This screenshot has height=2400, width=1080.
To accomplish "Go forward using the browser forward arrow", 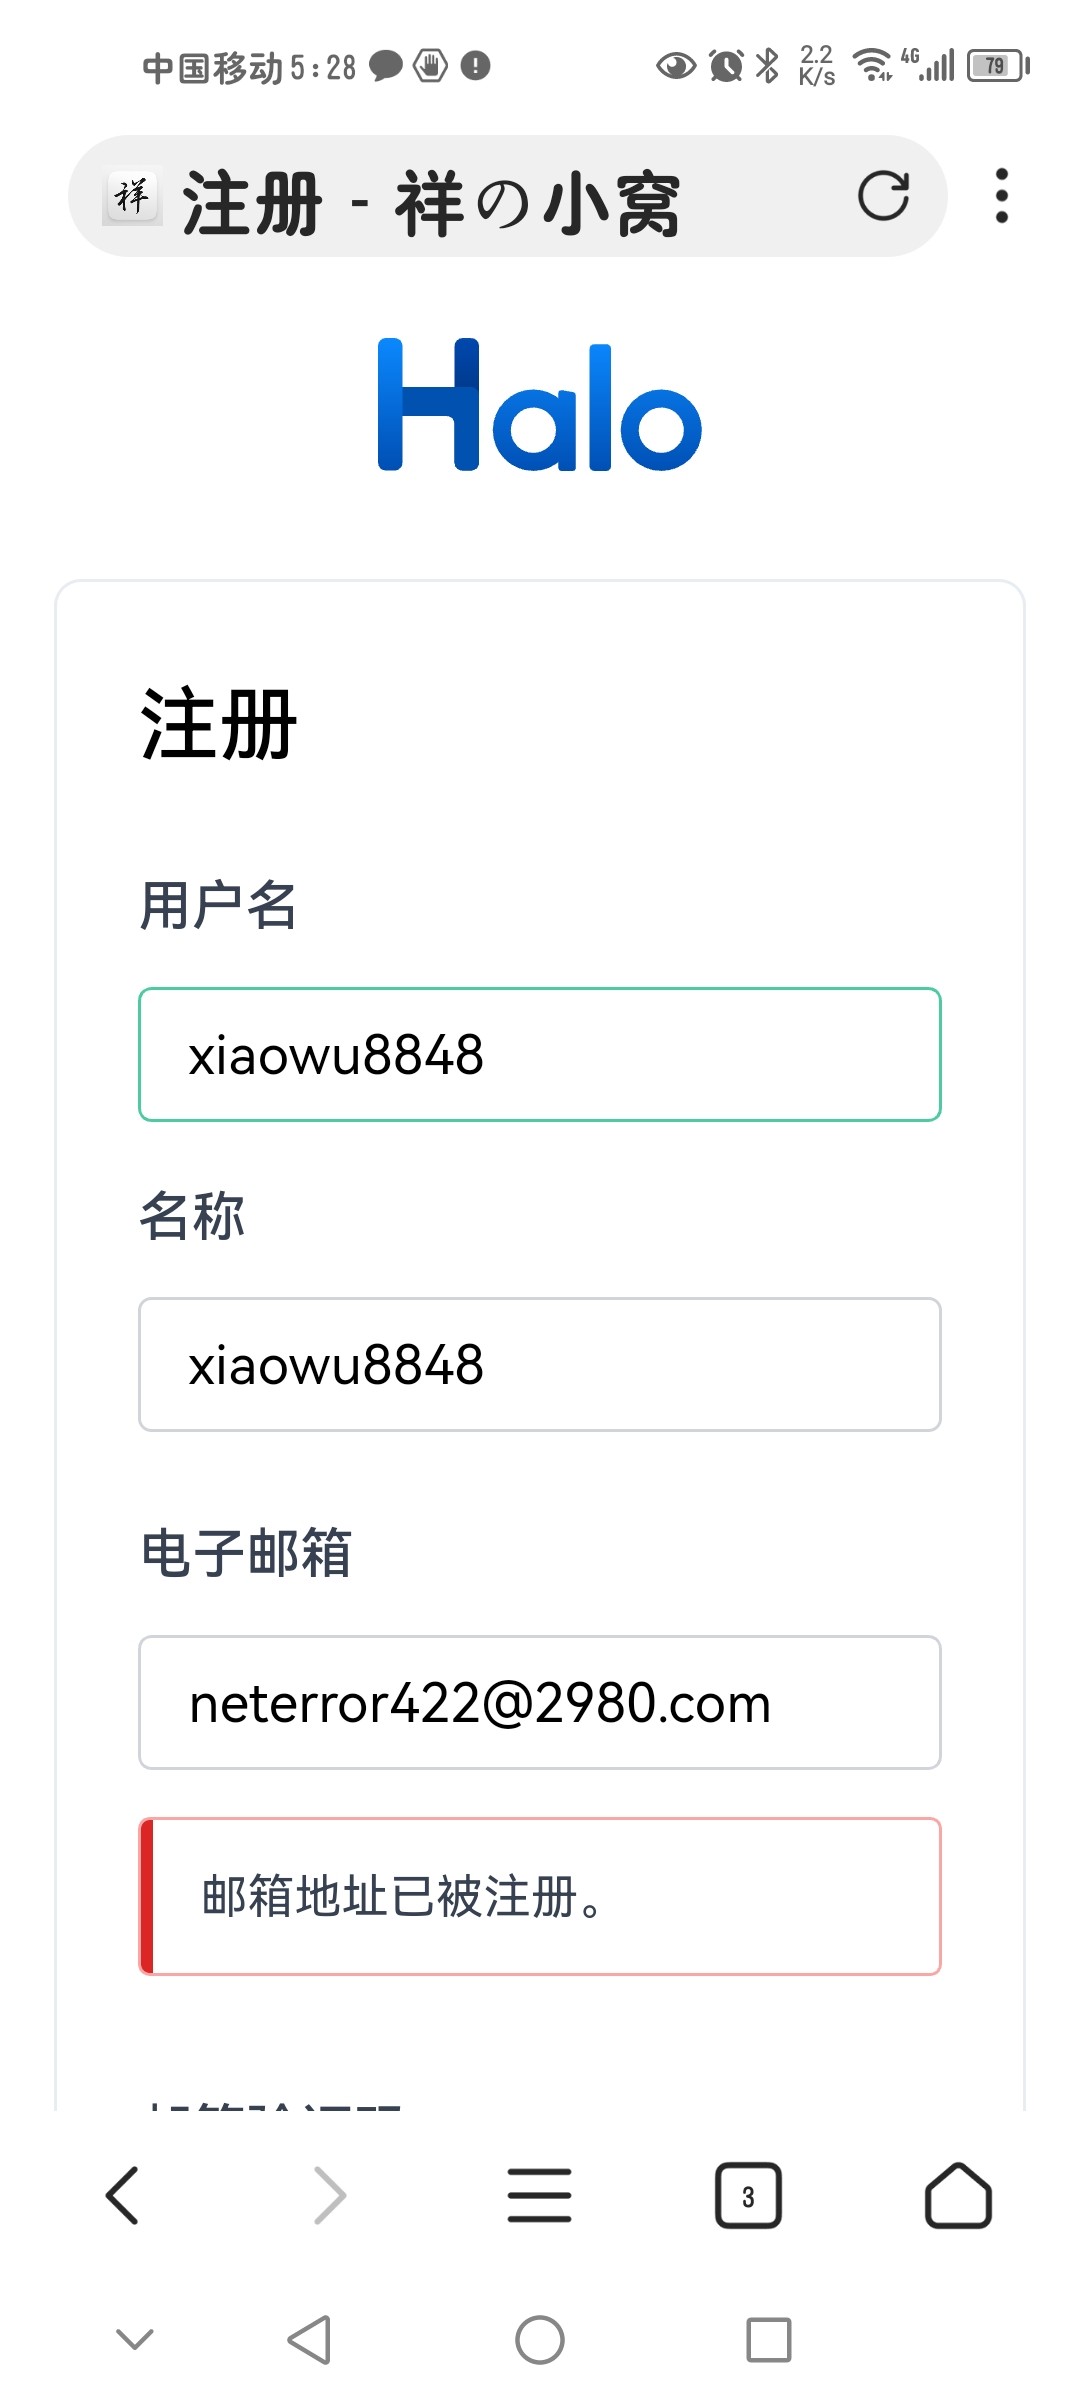I will [x=330, y=2196].
